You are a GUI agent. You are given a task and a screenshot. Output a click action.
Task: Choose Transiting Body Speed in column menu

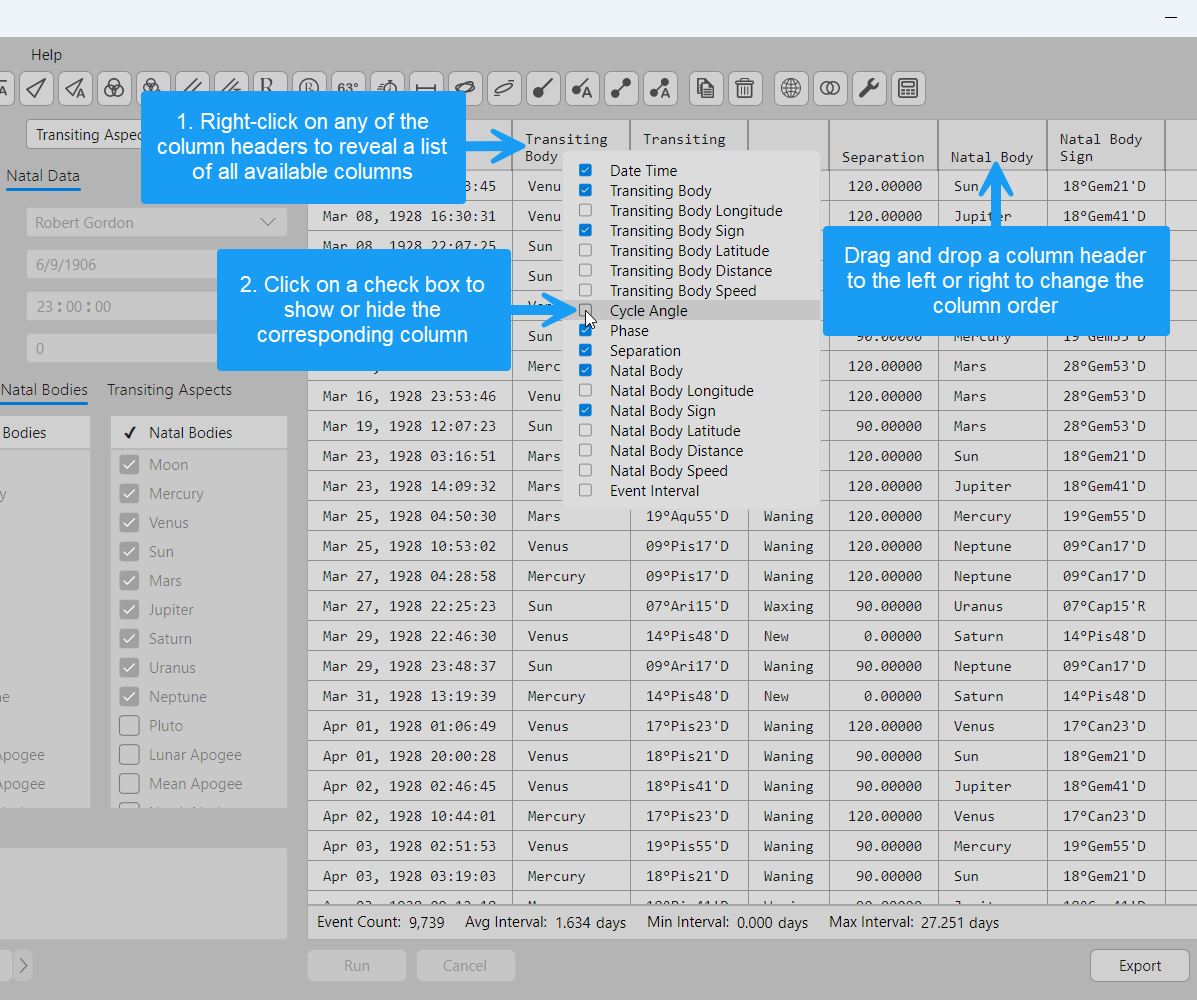click(x=682, y=291)
